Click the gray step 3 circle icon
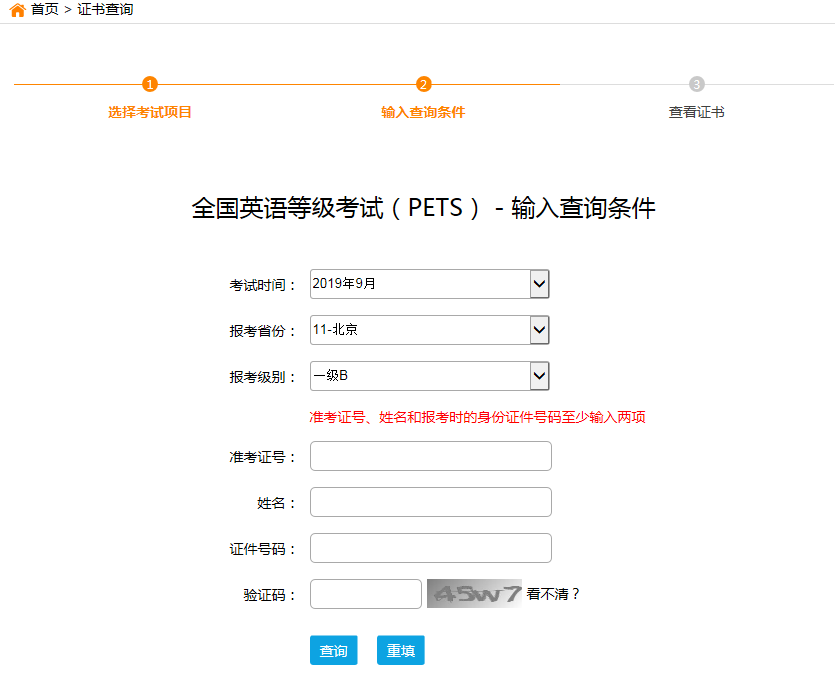Image resolution: width=835 pixels, height=683 pixels. [697, 84]
